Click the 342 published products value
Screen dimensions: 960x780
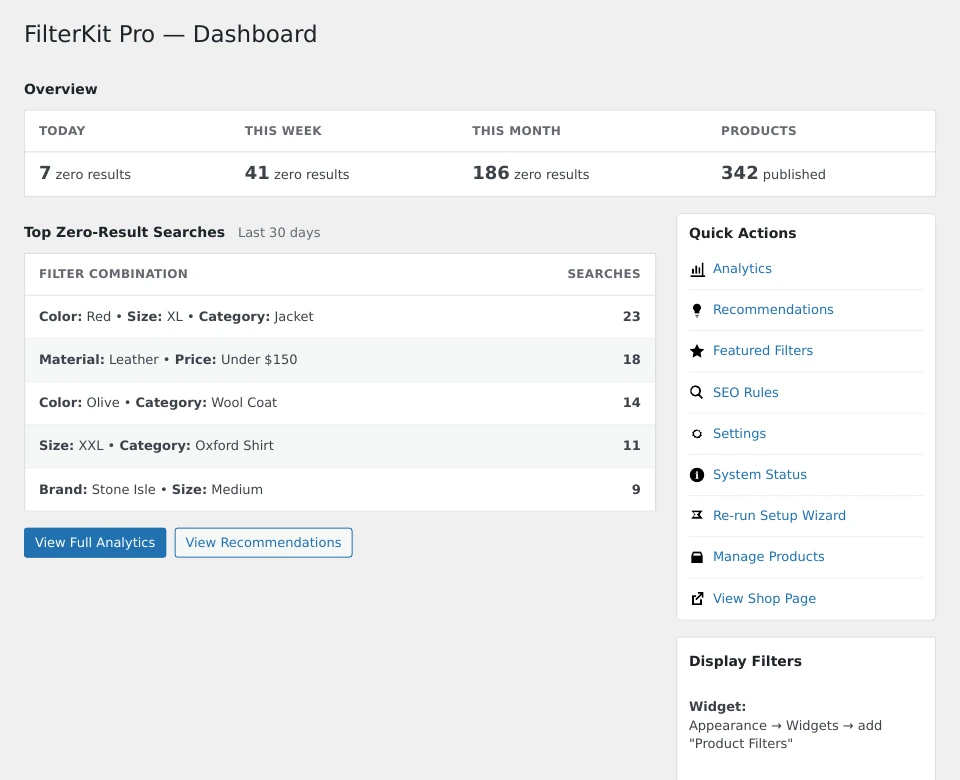pos(773,174)
